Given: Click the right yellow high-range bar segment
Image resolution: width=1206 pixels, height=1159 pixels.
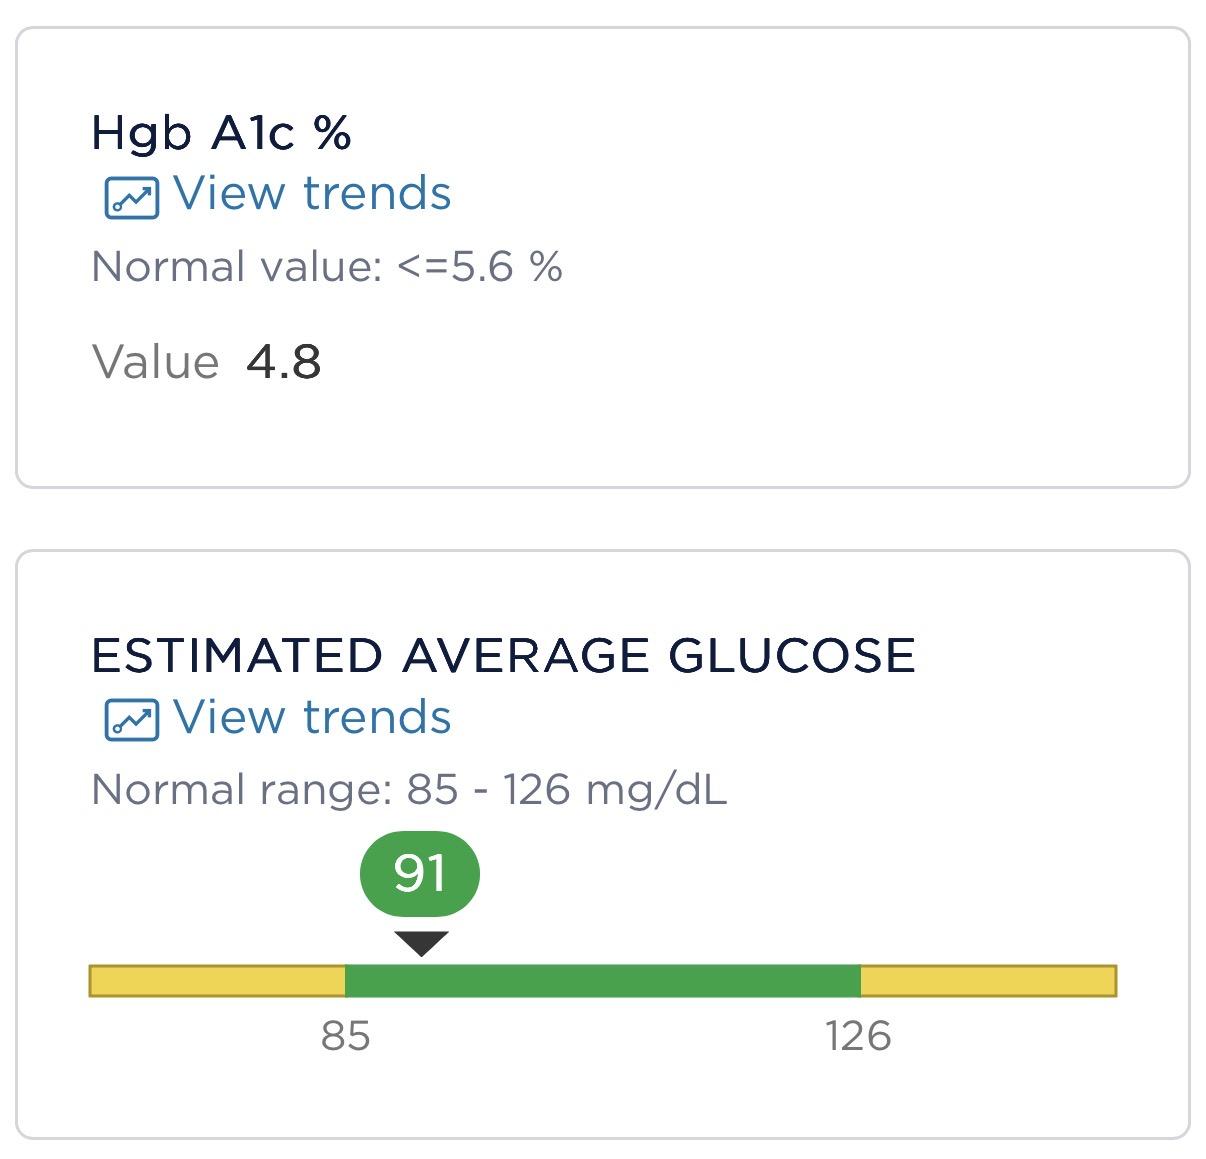Looking at the screenshot, I should pyautogui.click(x=988, y=981).
